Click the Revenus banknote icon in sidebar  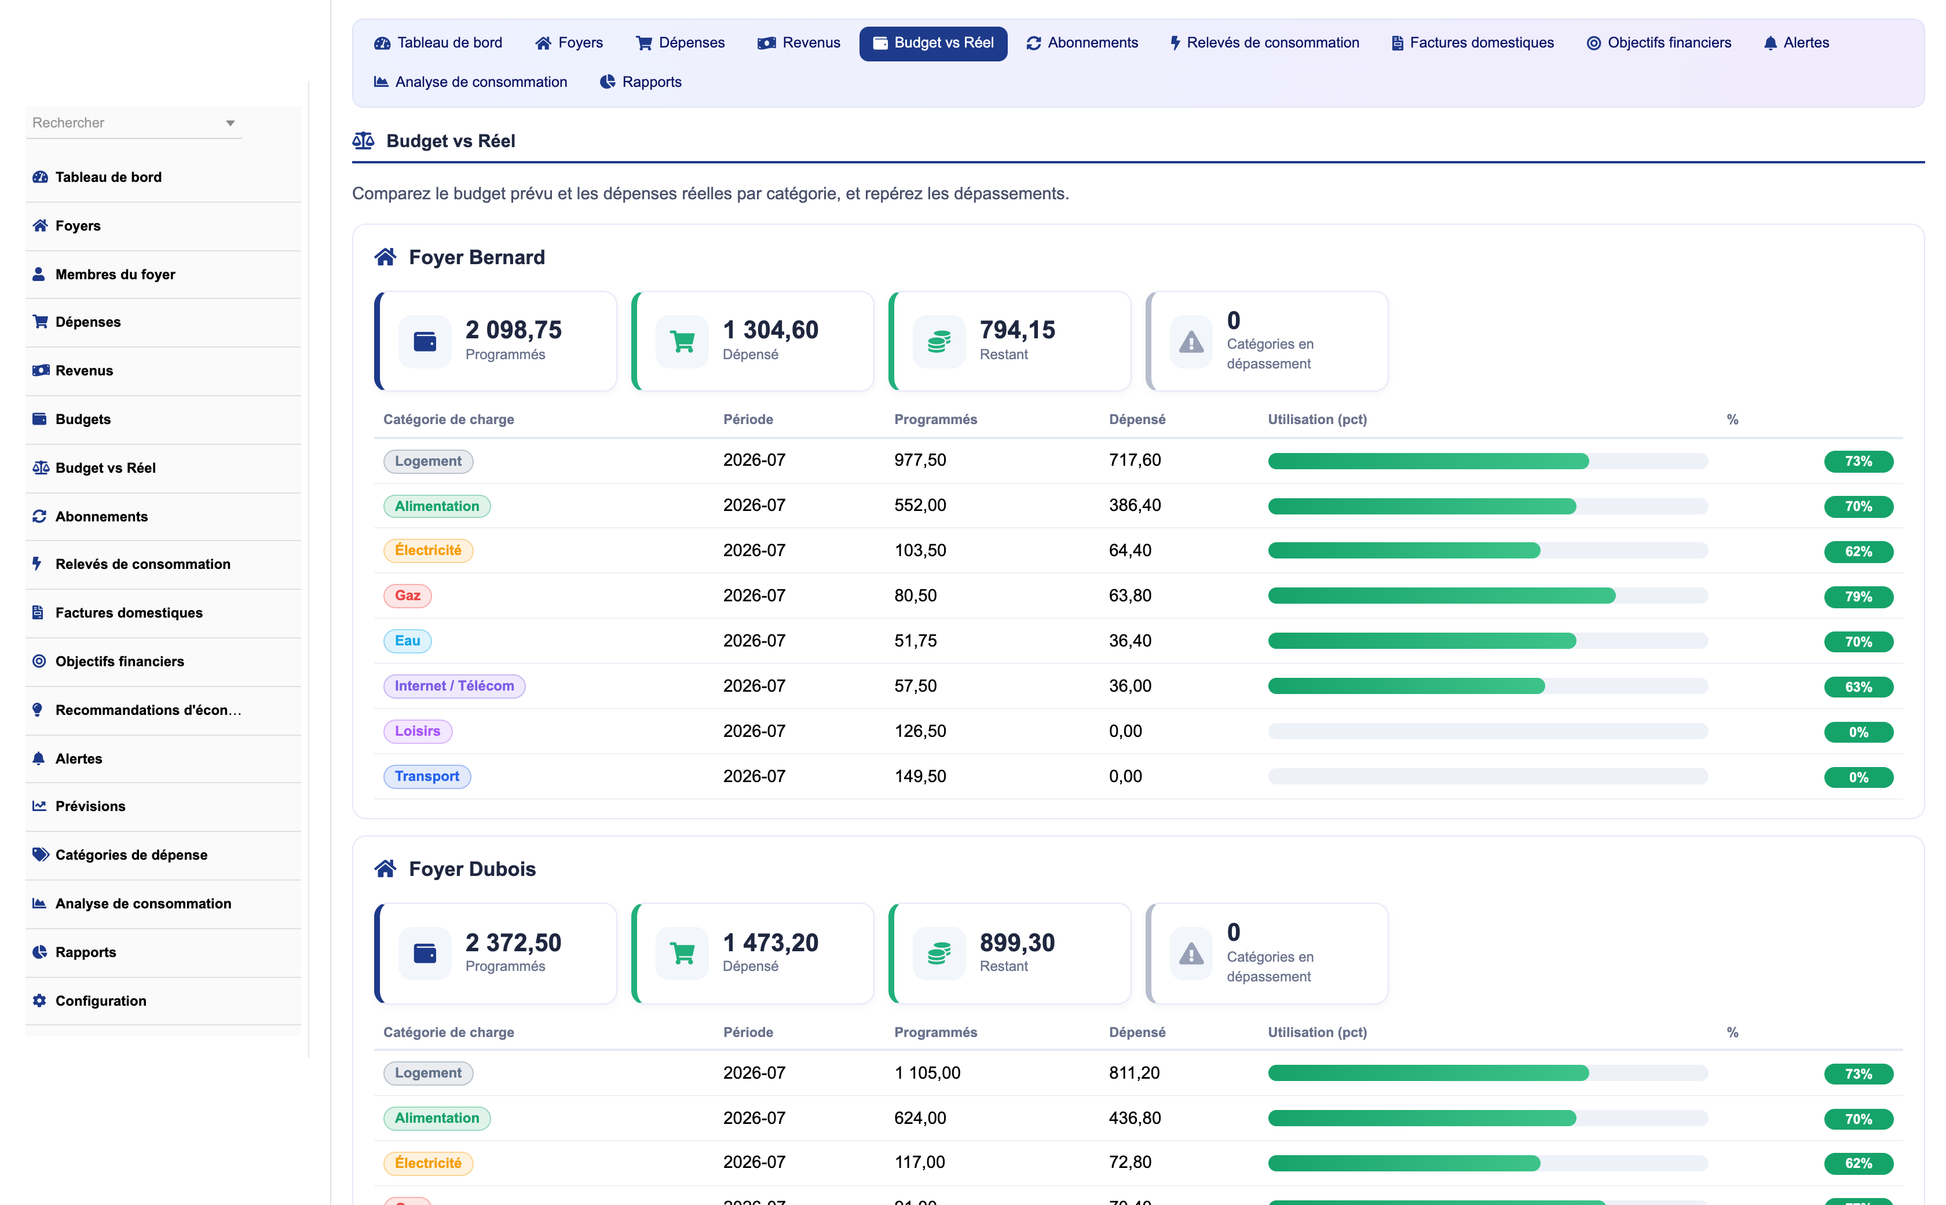40,371
